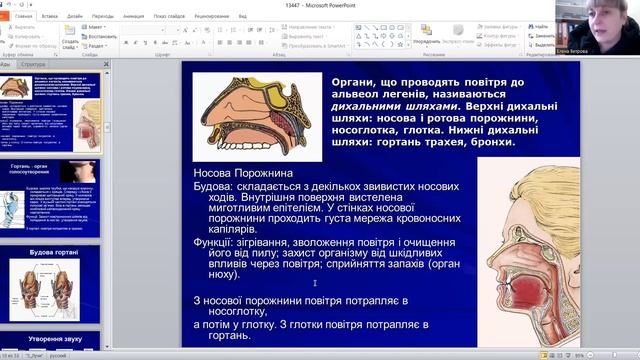The image size is (640, 360).
Task: Click Заменить (Replace) in editing group
Action: pyautogui.click(x=542, y=36)
